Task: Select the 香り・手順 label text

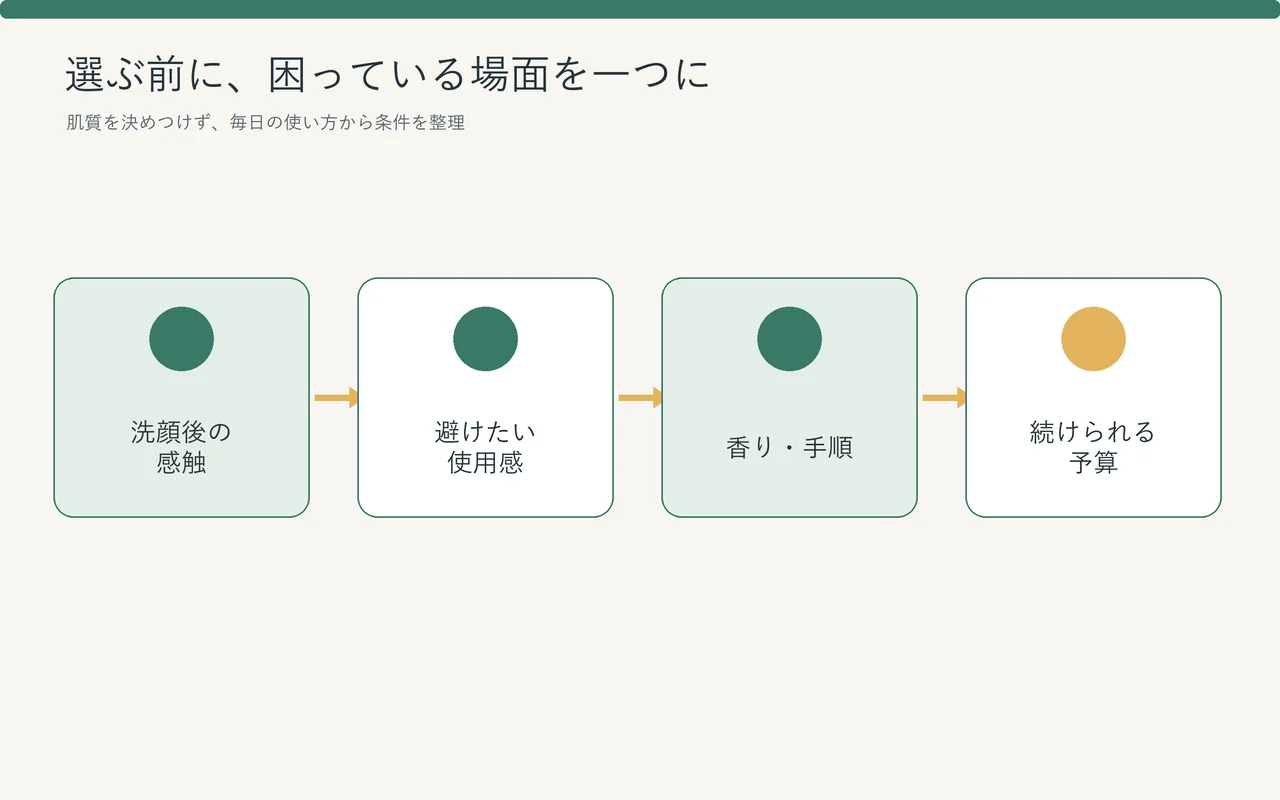Action: [x=789, y=447]
